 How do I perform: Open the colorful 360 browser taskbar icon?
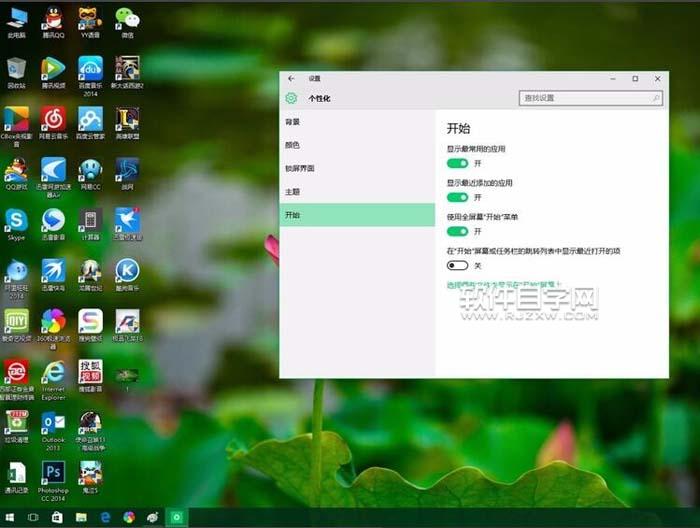pos(129,517)
